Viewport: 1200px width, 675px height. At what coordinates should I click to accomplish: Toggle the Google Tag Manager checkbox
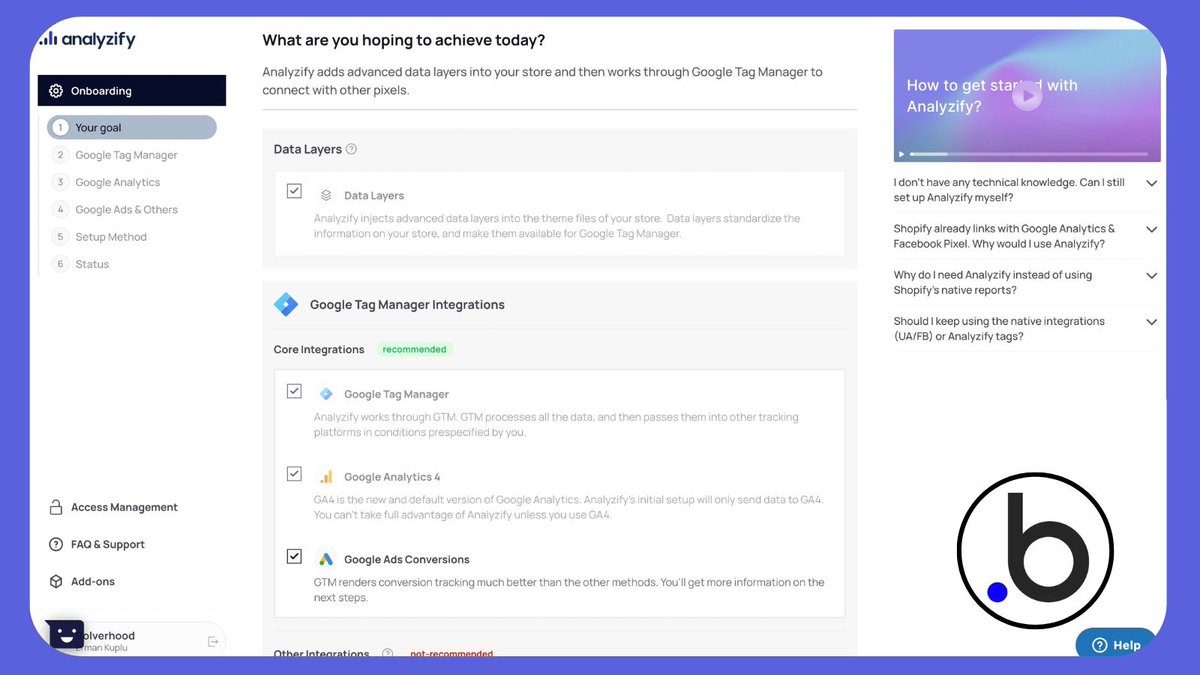(294, 391)
